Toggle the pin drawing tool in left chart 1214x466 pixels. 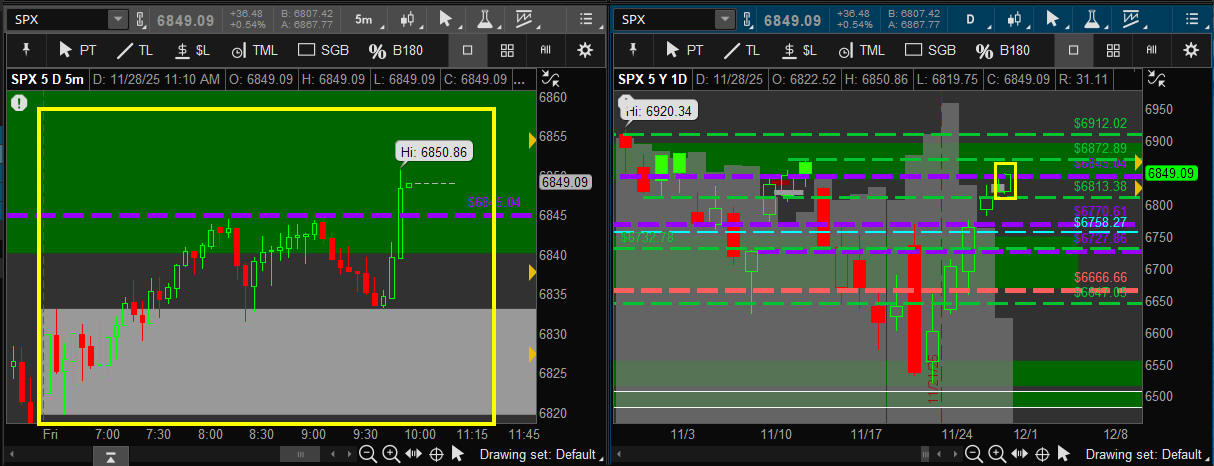tap(25, 50)
